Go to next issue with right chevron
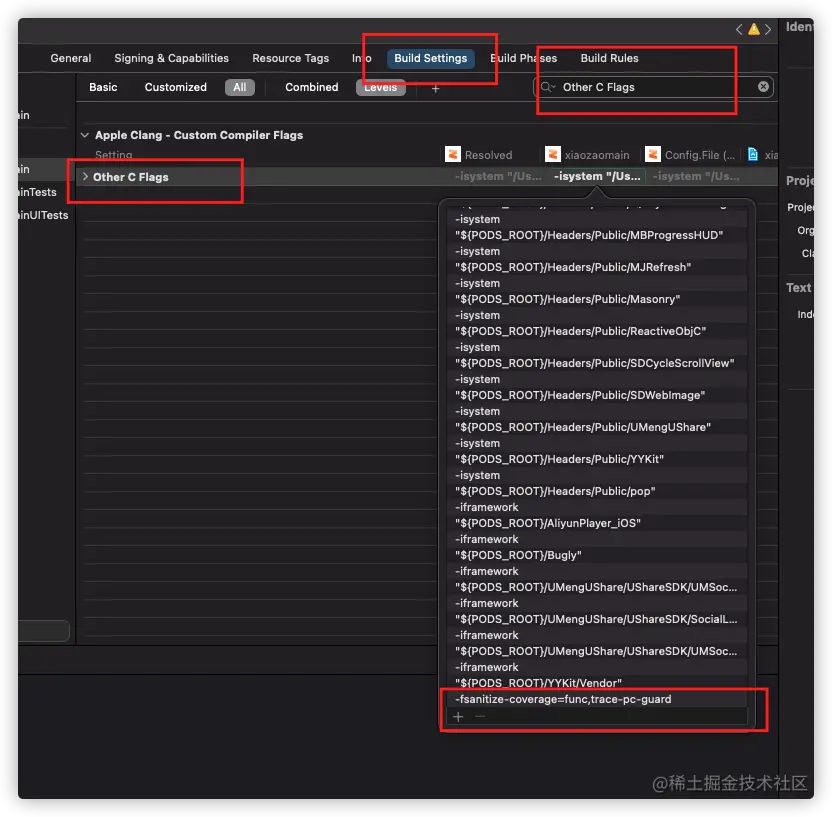Viewport: 832px width, 817px height. point(768,30)
